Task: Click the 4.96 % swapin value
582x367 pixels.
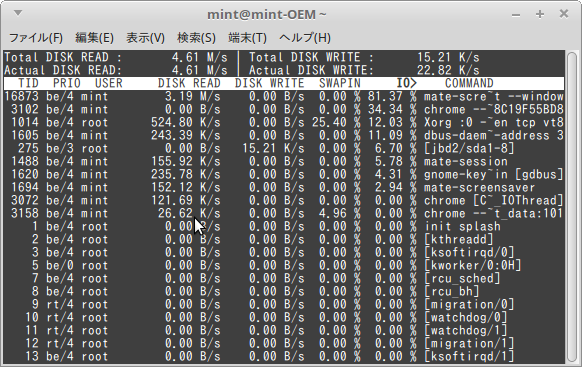Action: pos(340,213)
